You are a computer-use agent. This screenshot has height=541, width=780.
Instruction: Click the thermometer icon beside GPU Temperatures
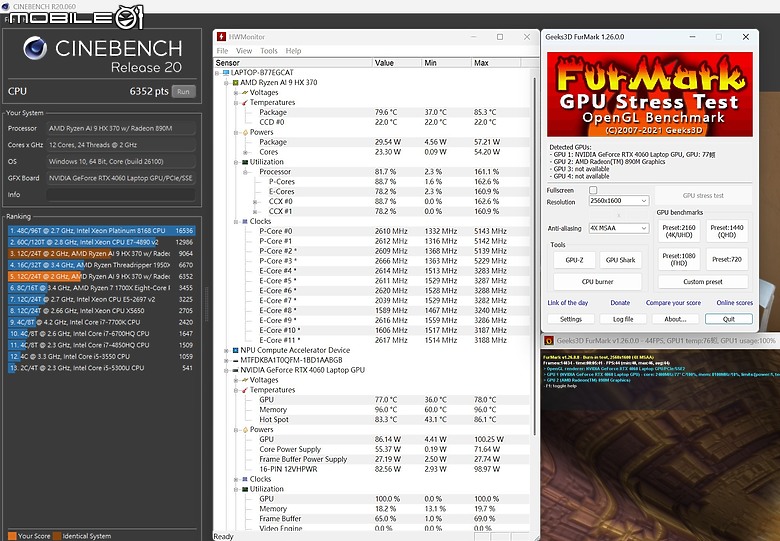point(245,390)
